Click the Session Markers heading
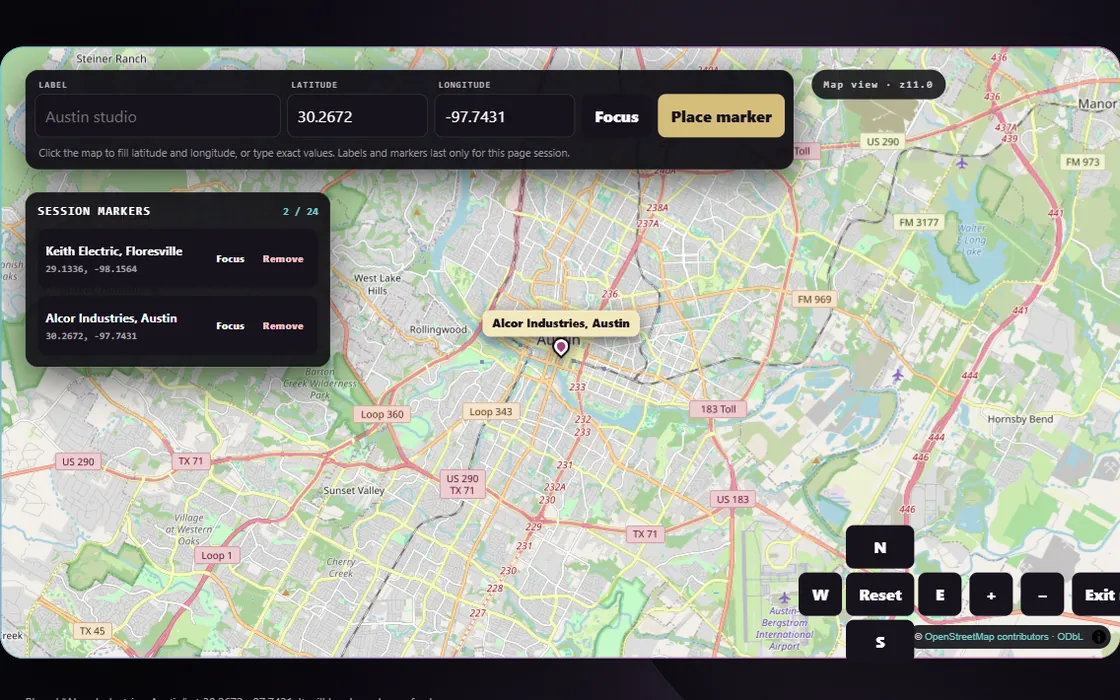Screen dimensions: 1120x700 tap(94, 211)
